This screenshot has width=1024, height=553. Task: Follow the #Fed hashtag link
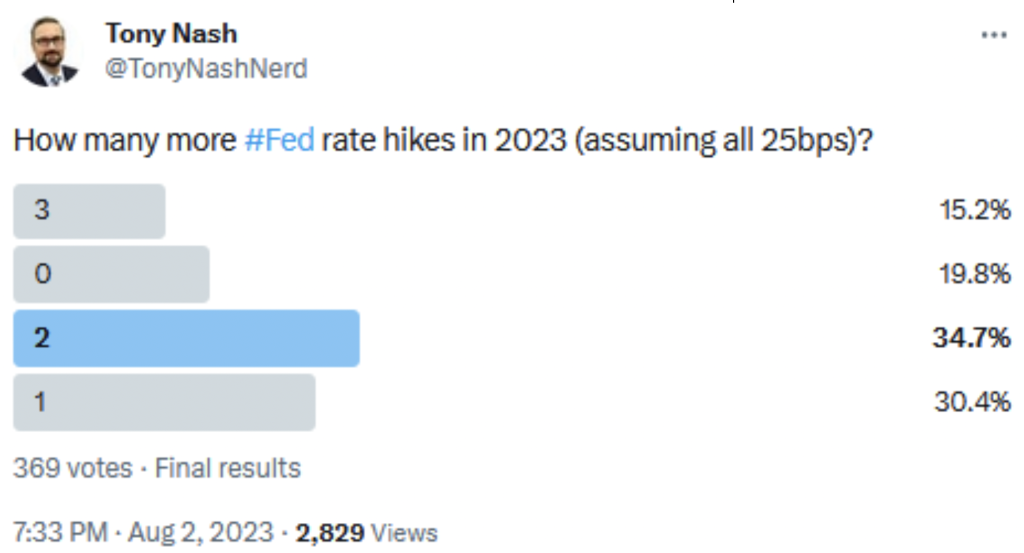point(279,140)
